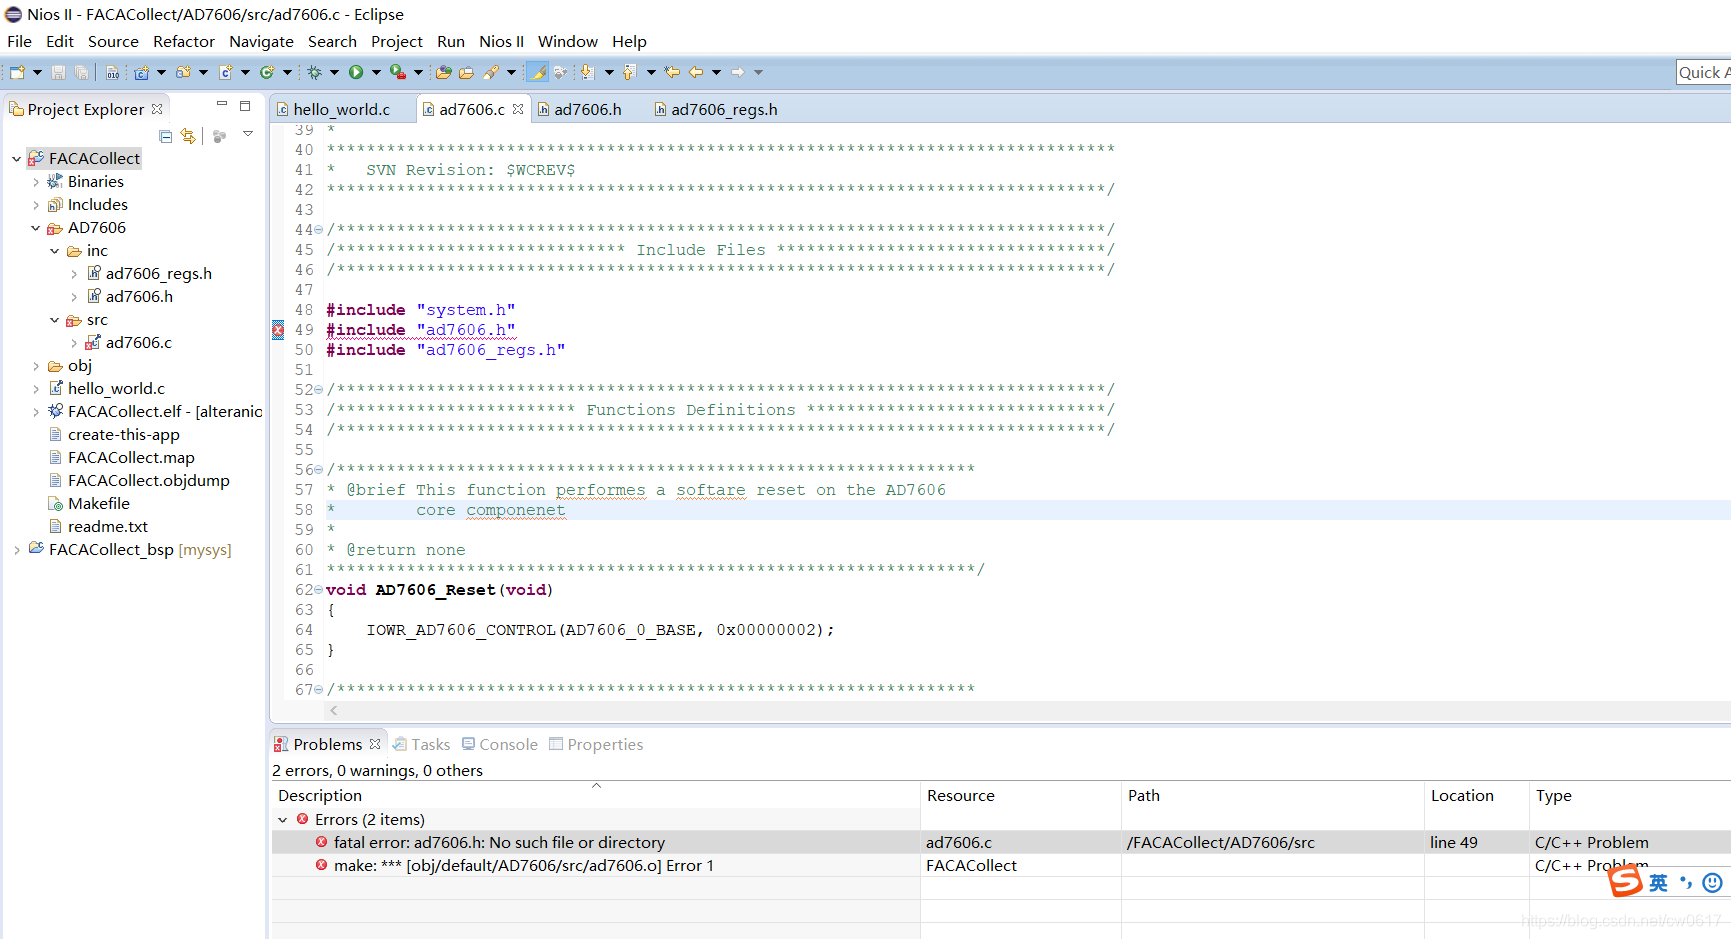Switch to the Console tab

coord(500,745)
